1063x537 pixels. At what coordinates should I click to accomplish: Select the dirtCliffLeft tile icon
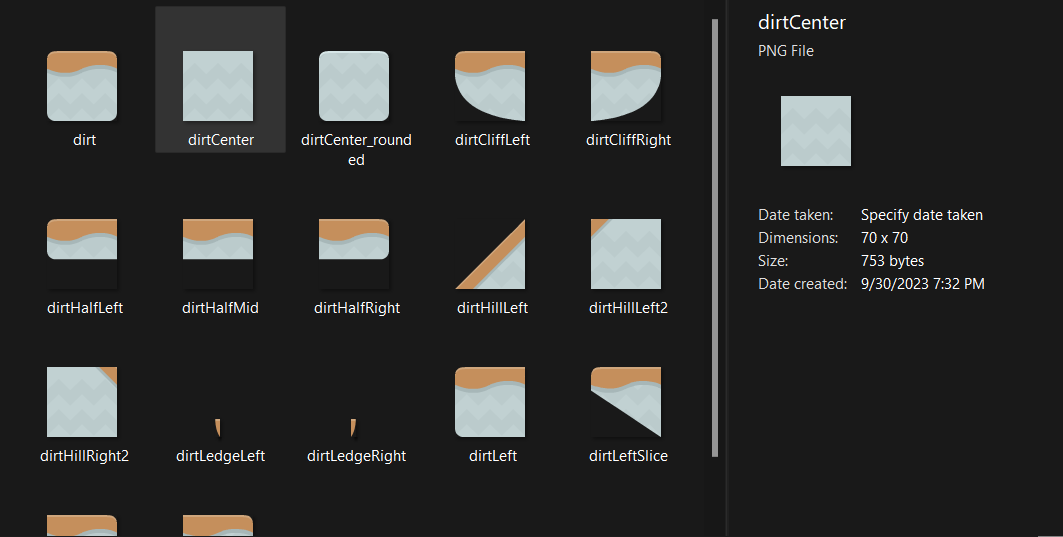(x=490, y=86)
